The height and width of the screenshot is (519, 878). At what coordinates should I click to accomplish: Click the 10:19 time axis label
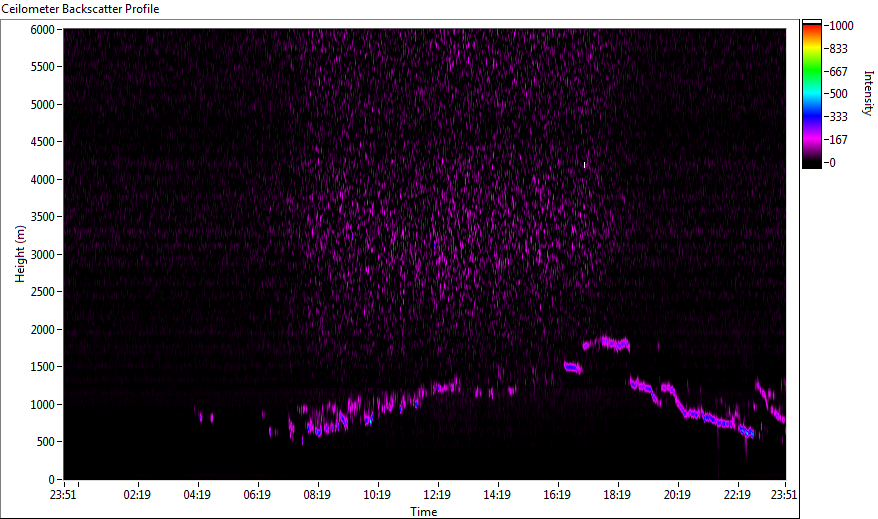tap(377, 494)
